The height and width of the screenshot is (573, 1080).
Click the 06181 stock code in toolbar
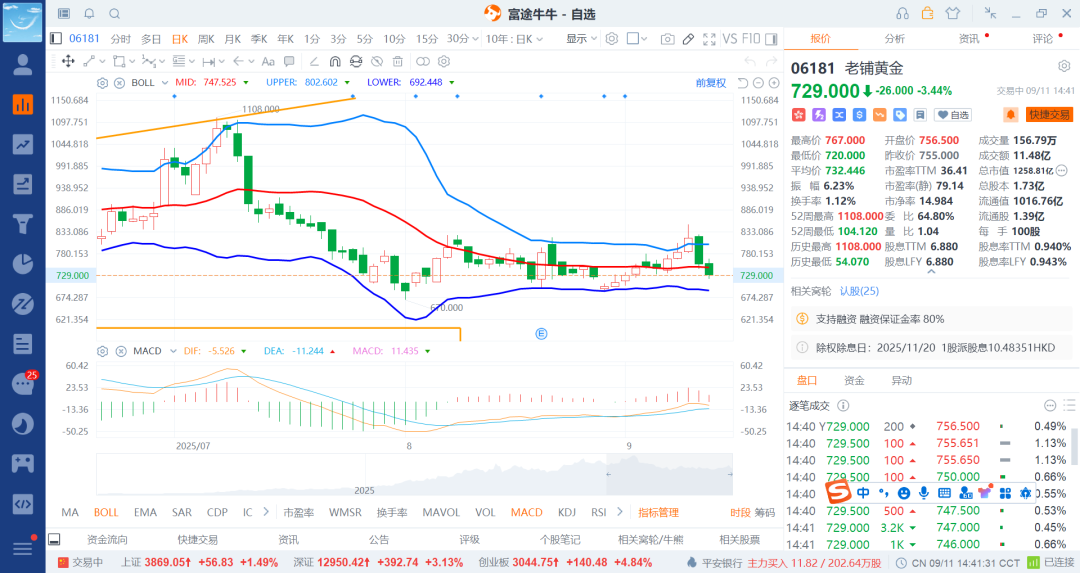click(84, 39)
